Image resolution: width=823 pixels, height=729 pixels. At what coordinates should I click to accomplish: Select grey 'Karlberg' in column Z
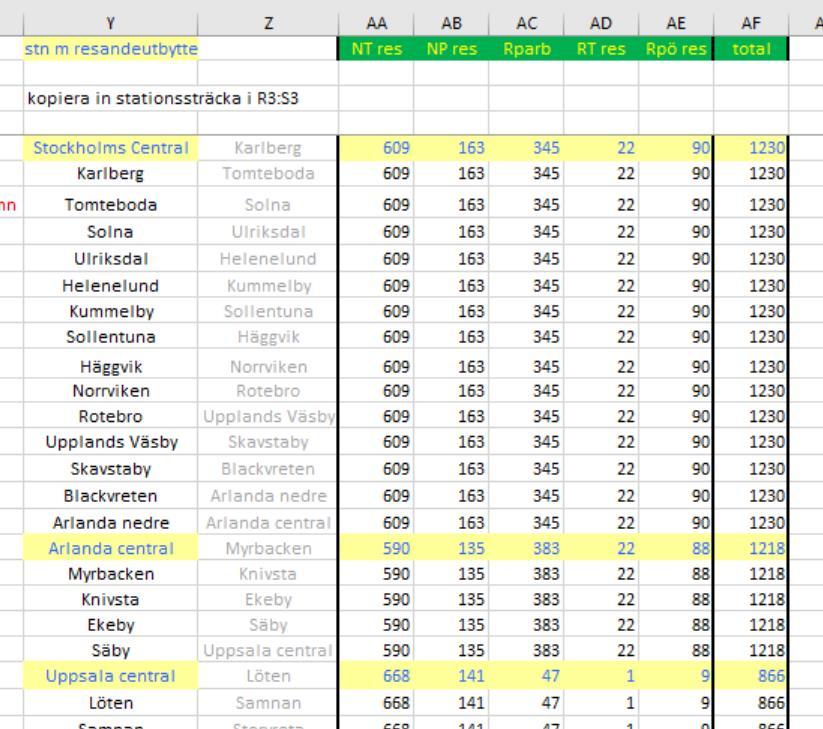point(268,148)
